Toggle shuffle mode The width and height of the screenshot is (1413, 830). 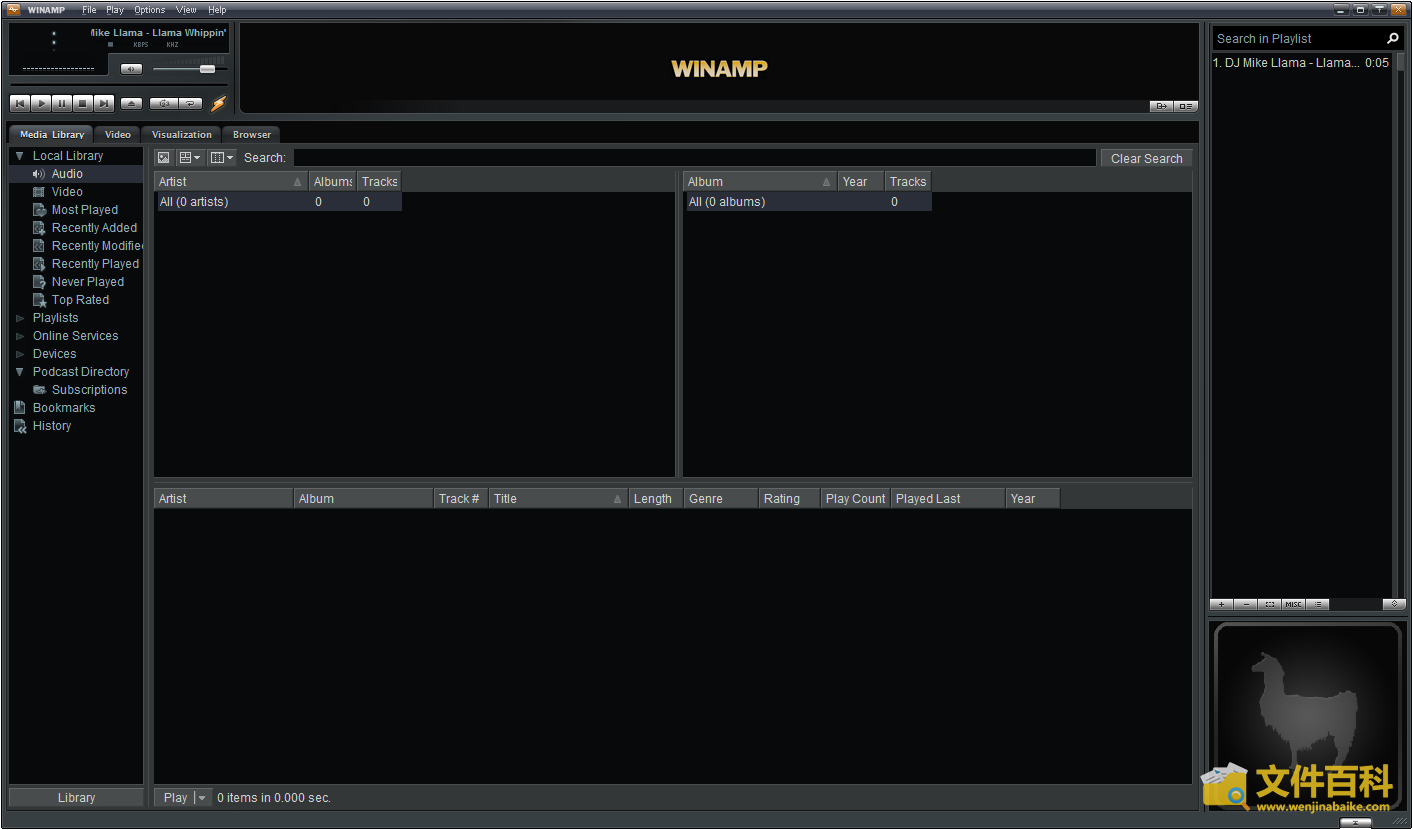(164, 103)
